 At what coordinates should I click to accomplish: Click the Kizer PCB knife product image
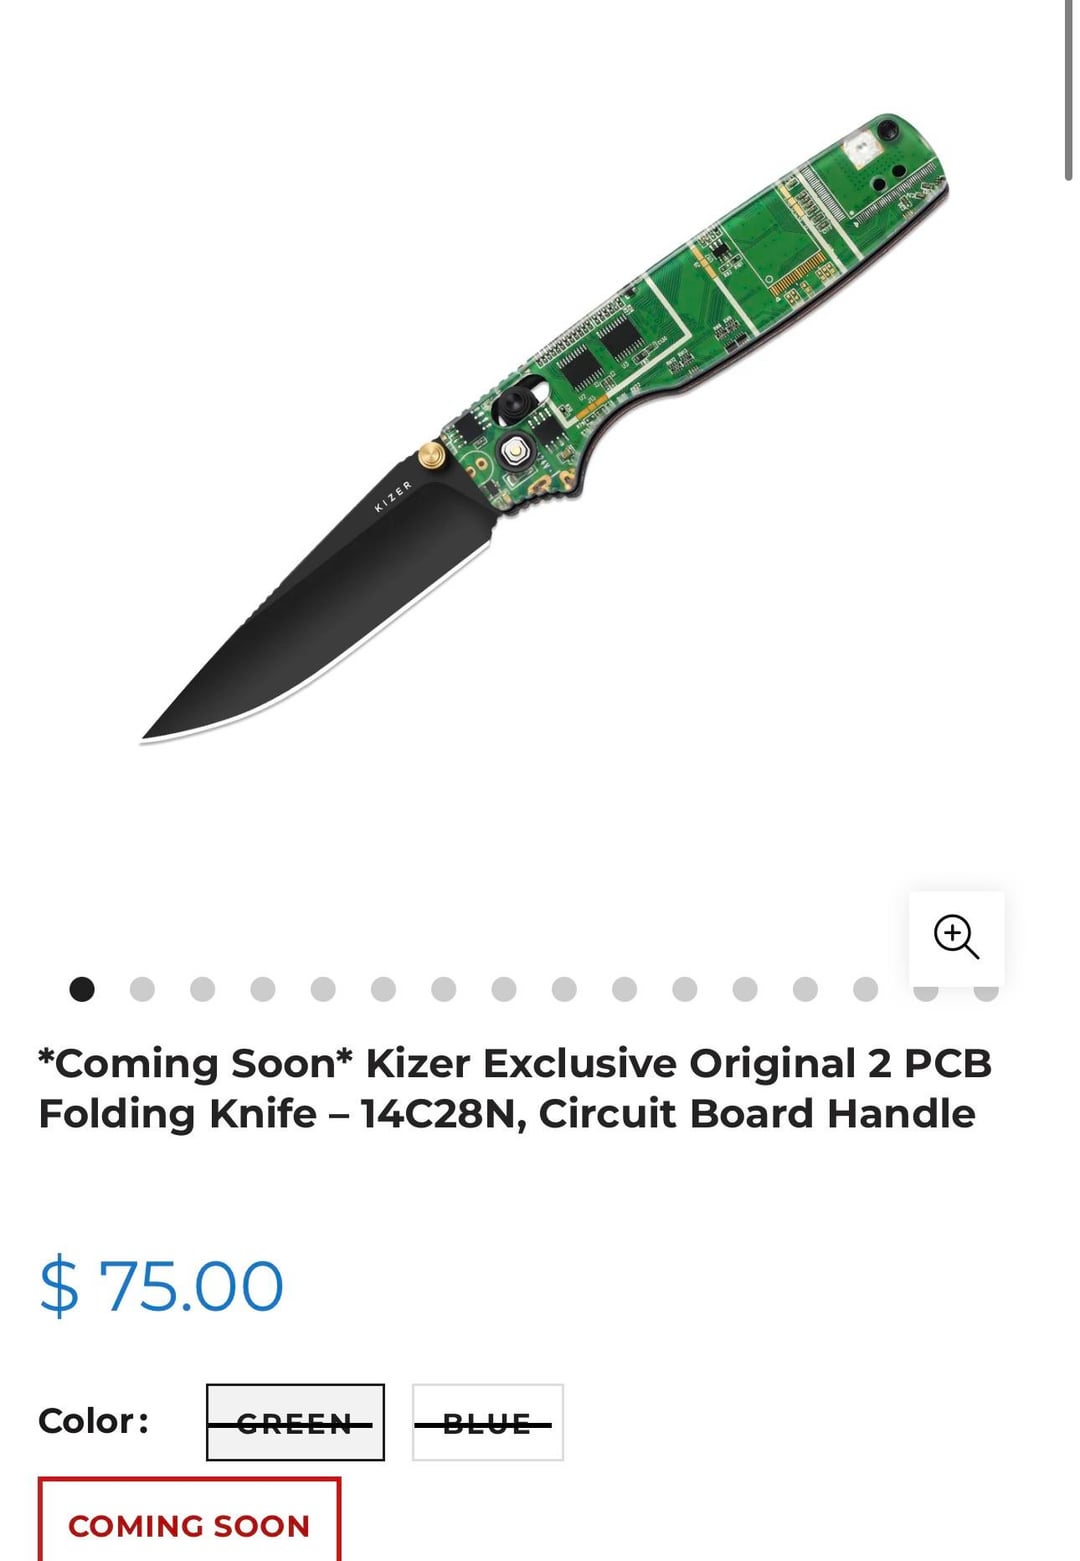[x=545, y=430]
